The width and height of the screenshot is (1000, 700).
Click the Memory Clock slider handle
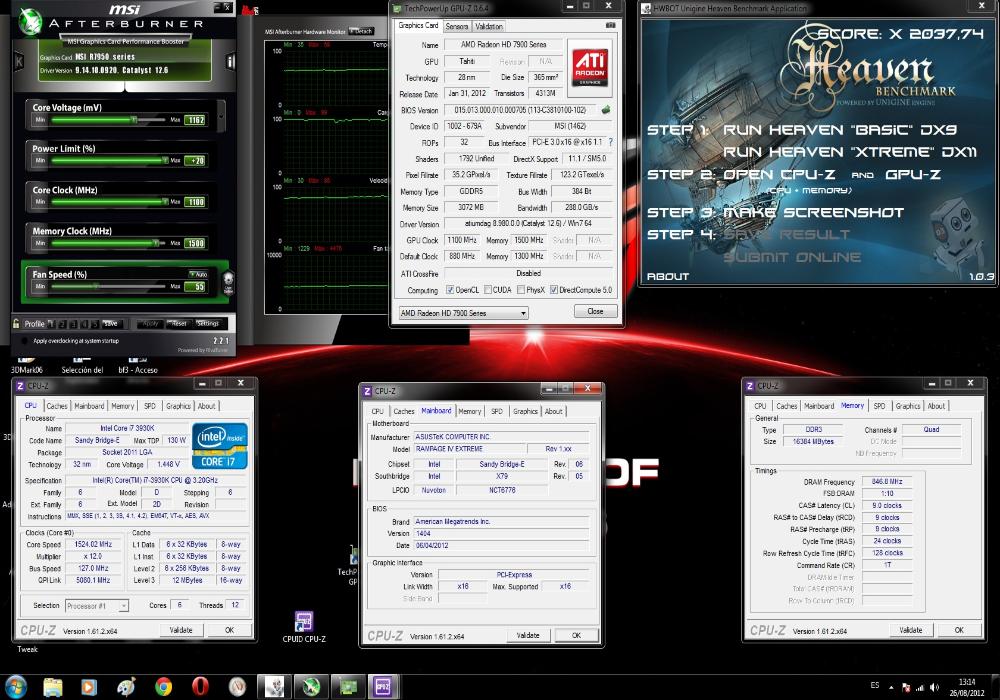pyautogui.click(x=155, y=243)
